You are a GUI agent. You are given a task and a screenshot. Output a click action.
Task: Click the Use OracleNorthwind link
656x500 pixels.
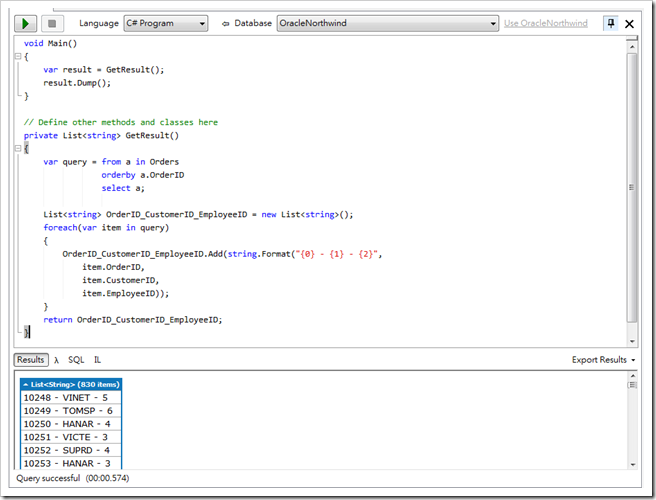coord(546,23)
